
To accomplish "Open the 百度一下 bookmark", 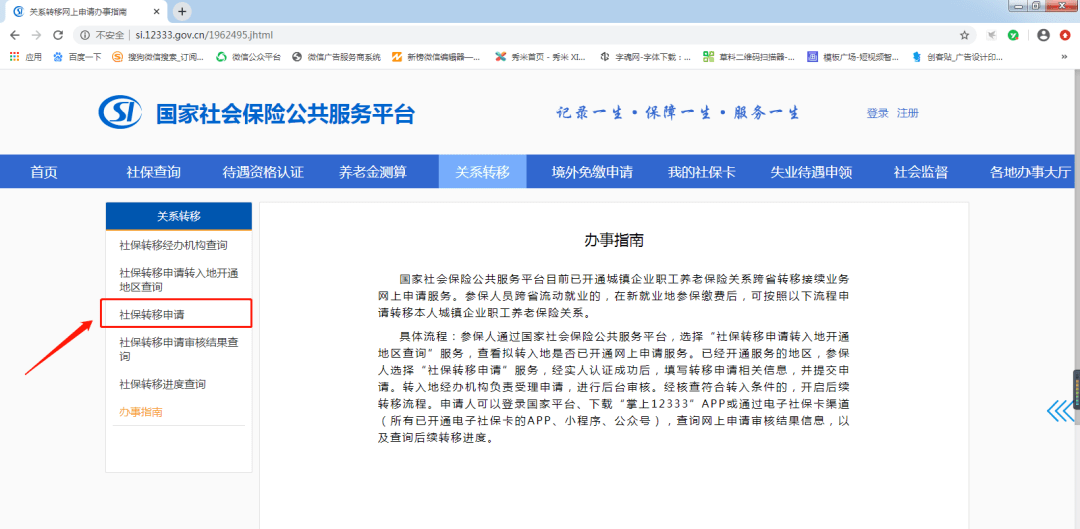I will click(x=78, y=57).
